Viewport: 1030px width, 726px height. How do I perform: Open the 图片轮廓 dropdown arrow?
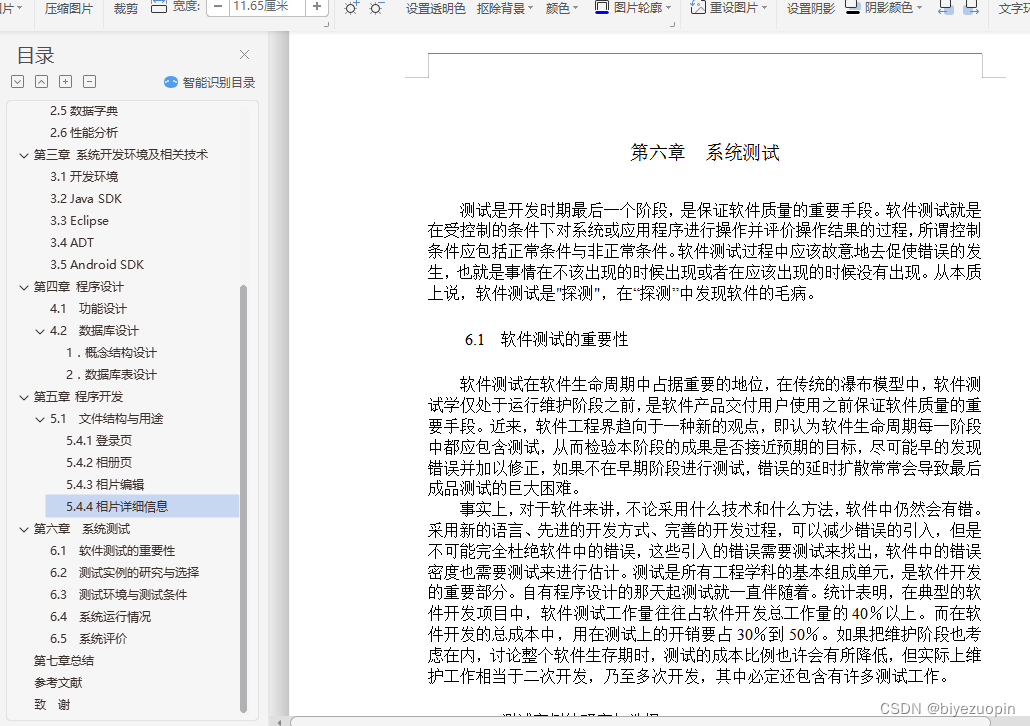(x=669, y=8)
